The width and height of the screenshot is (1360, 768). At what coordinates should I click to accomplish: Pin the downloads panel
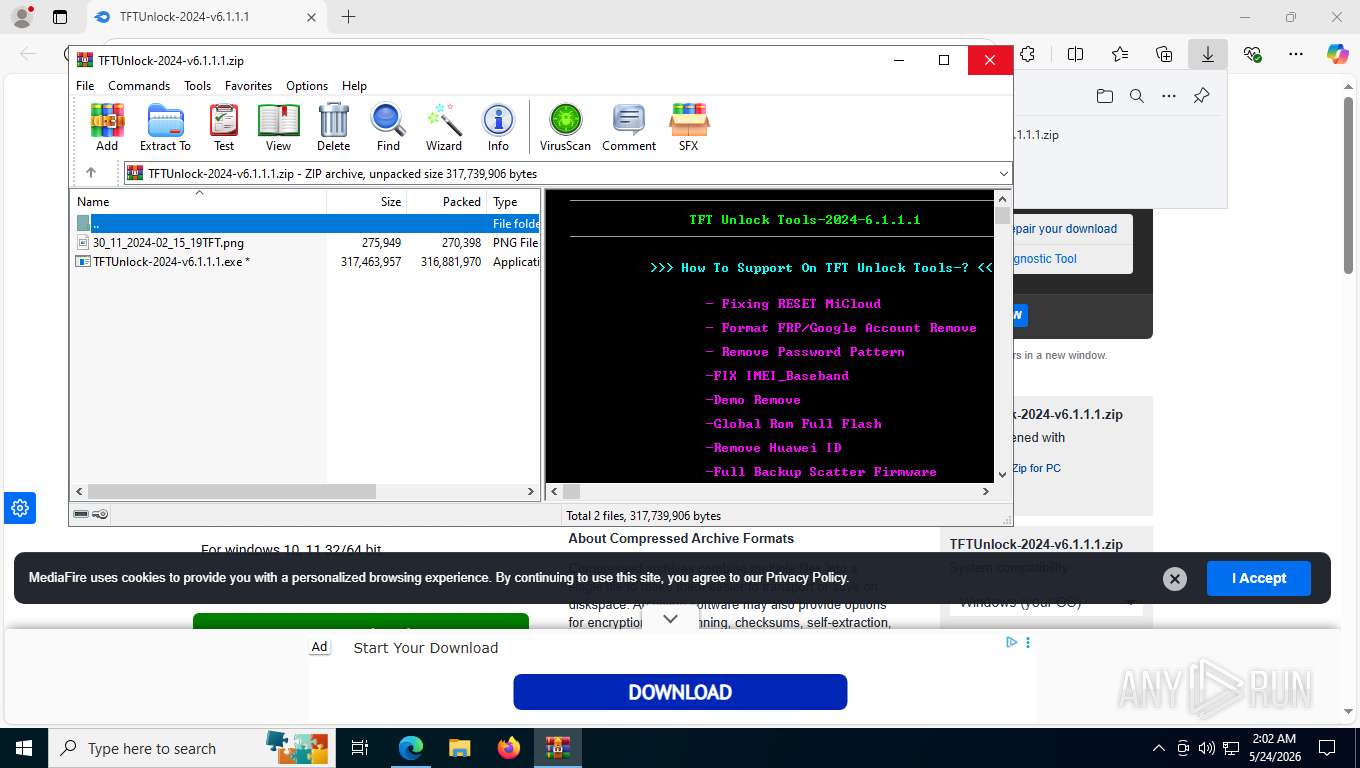point(1202,96)
